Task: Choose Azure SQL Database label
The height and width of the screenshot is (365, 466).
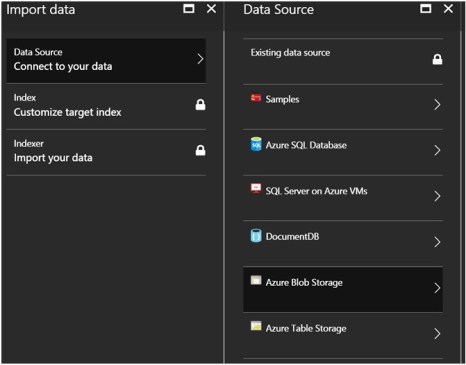Action: point(306,145)
